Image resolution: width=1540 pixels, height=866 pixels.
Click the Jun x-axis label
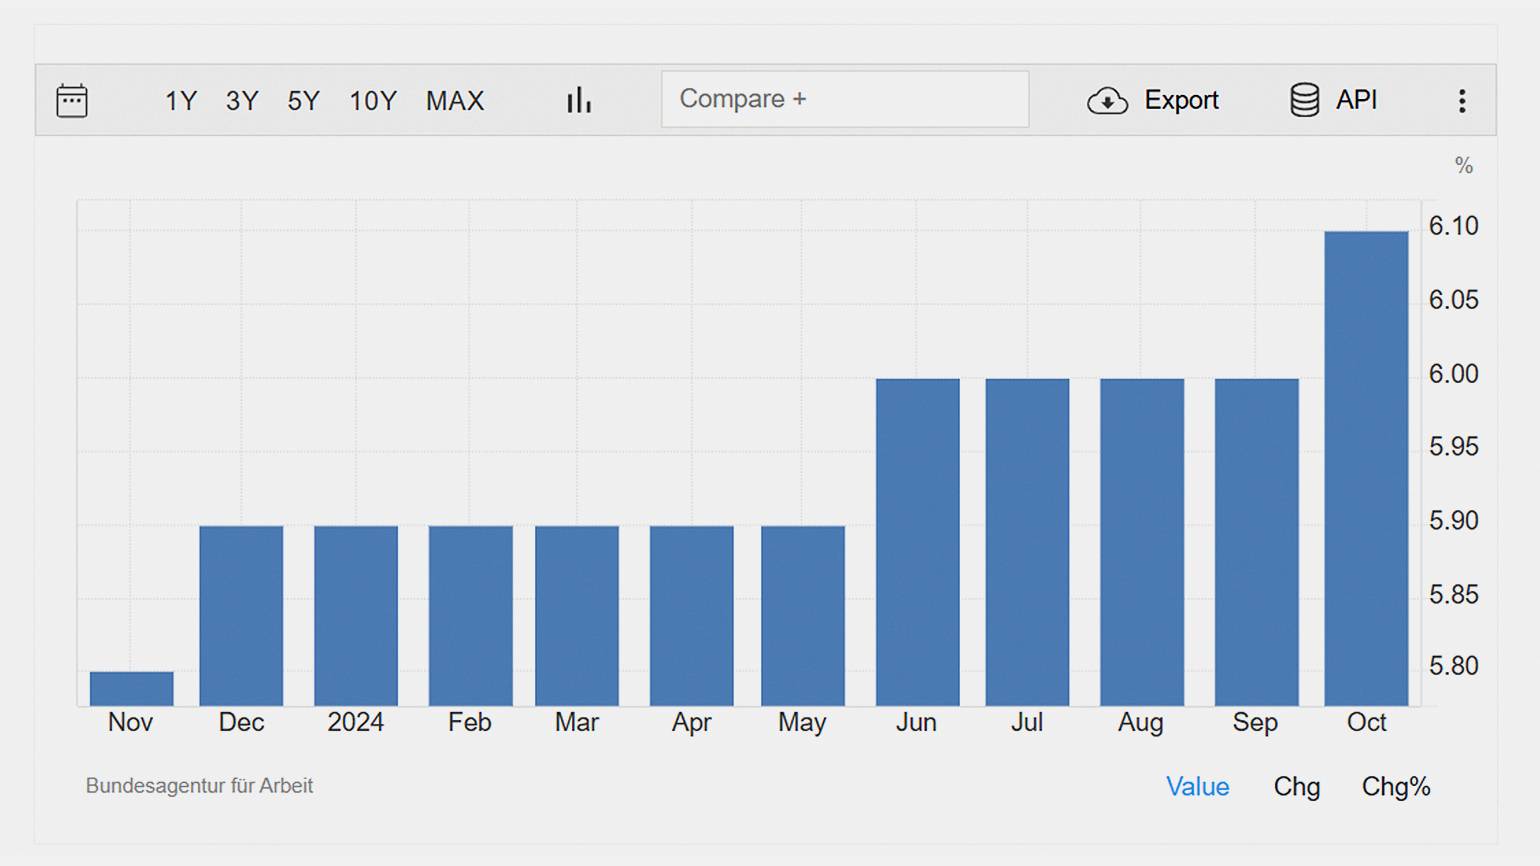916,723
